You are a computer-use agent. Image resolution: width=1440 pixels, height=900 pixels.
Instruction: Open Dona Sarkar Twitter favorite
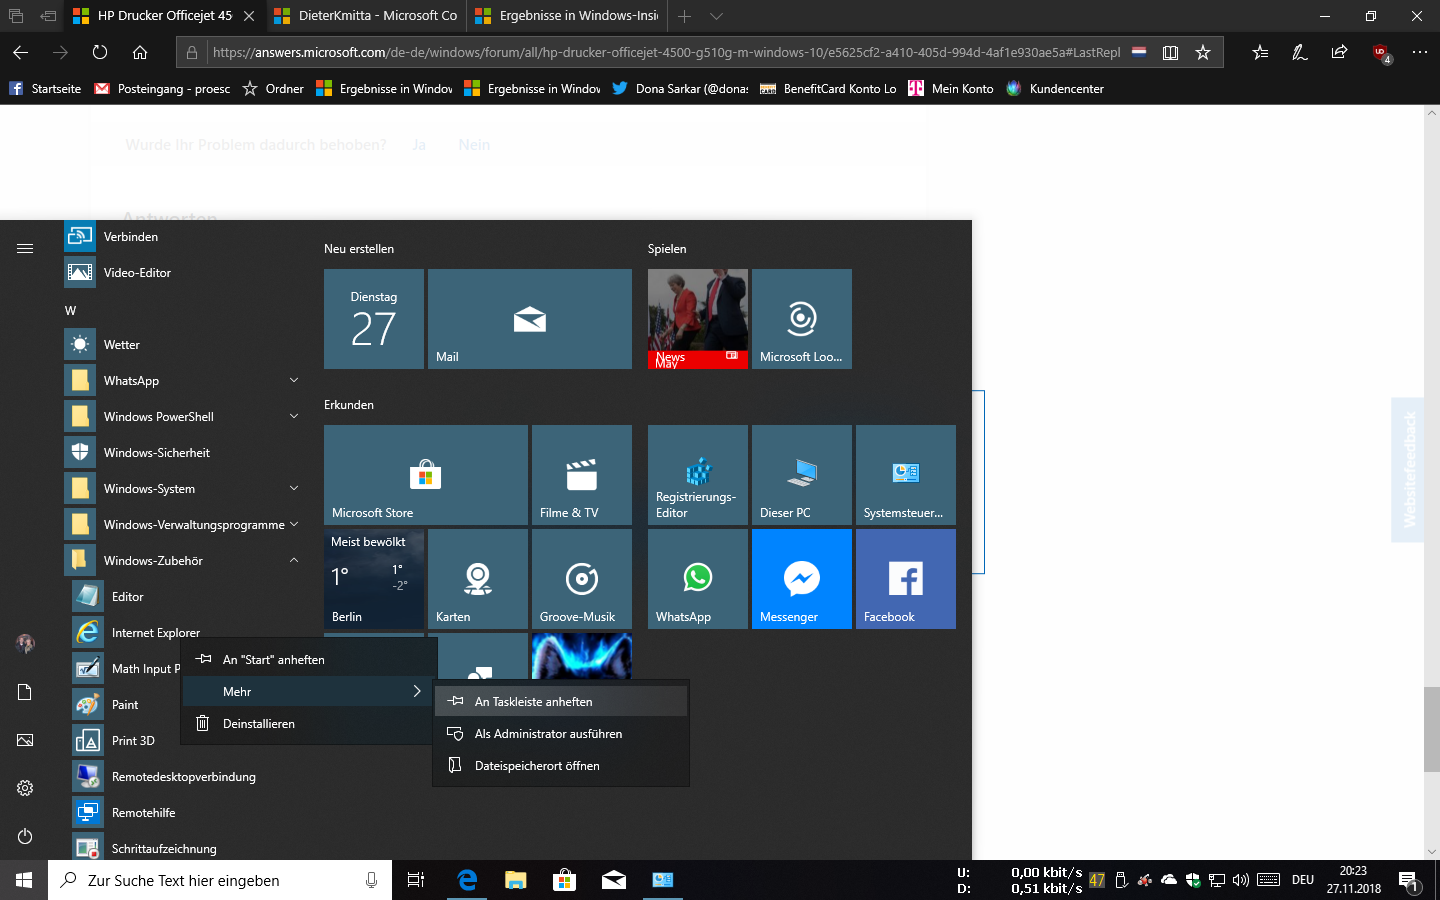(680, 89)
